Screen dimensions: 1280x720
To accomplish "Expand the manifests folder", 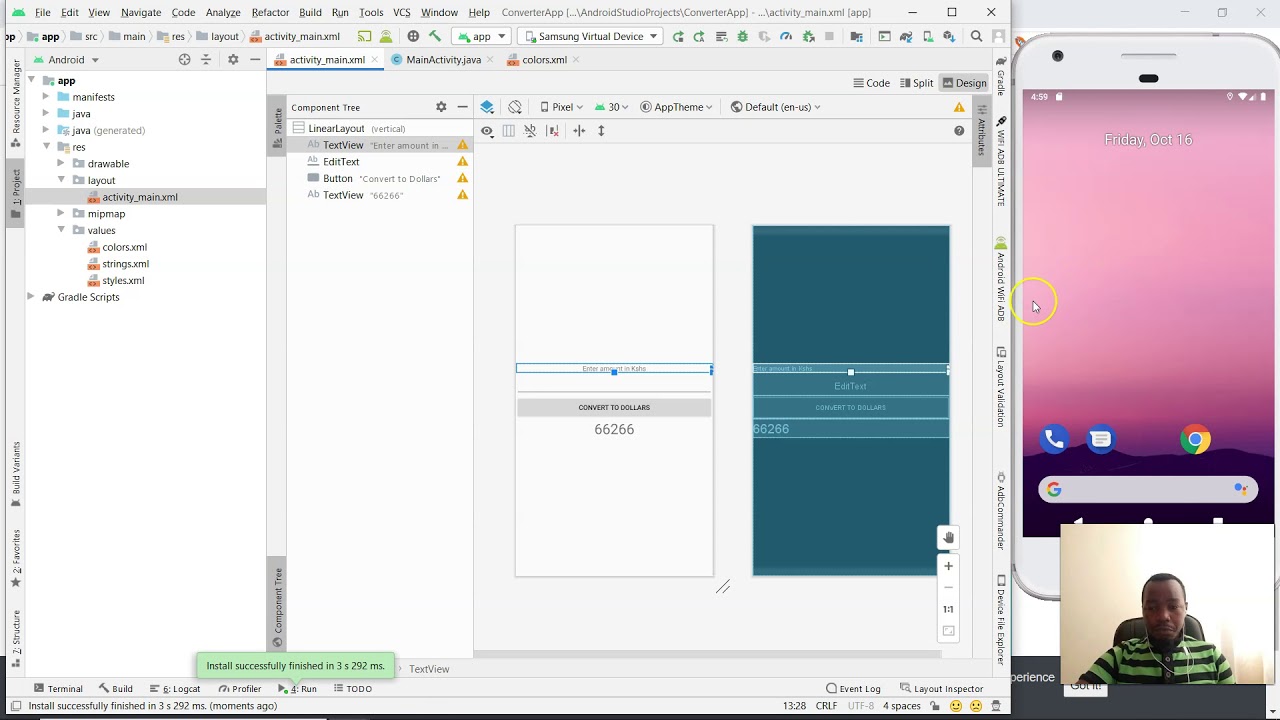I will pyautogui.click(x=46, y=97).
